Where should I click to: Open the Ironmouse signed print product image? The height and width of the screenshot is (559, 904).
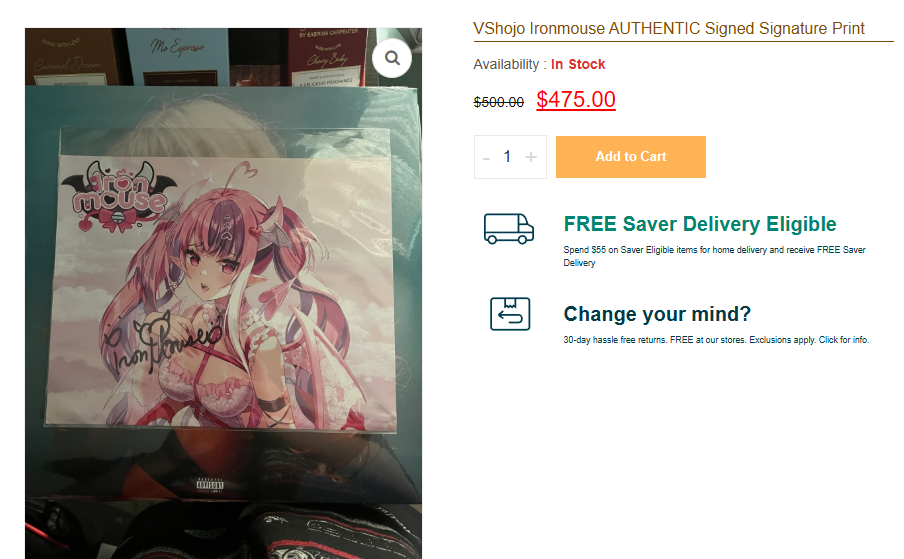point(223,293)
